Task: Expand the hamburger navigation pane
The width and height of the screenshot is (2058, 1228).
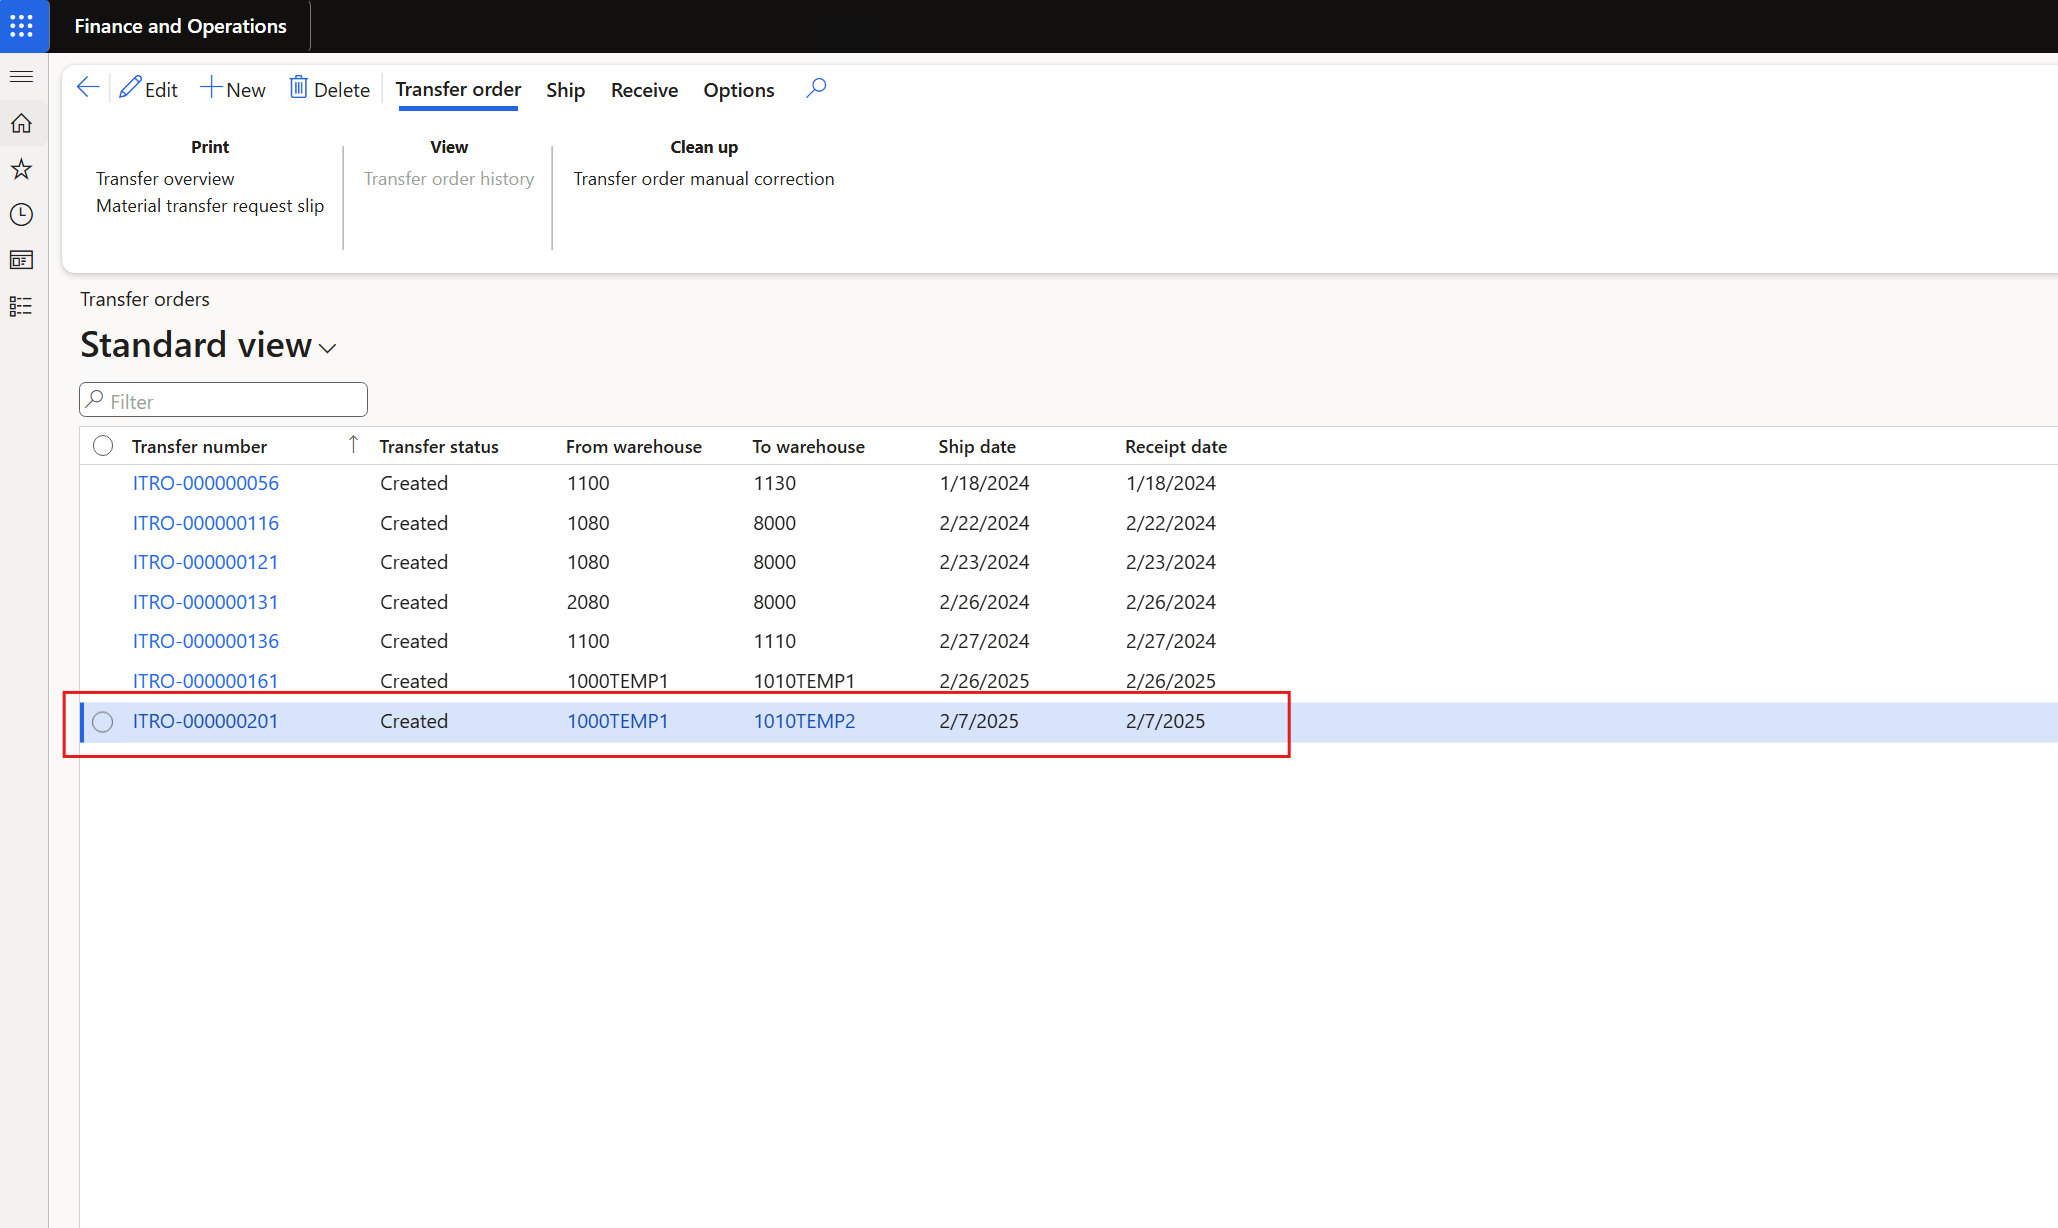Action: click(21, 77)
